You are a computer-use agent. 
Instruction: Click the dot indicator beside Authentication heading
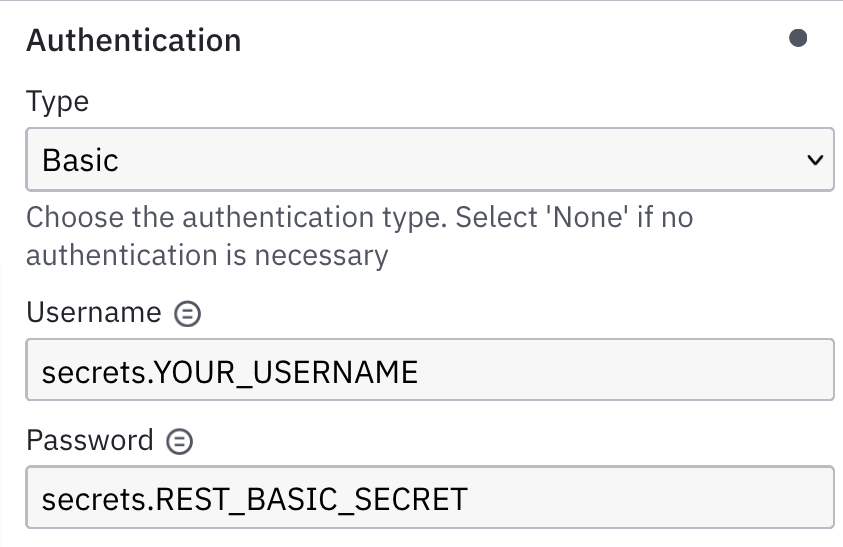[x=798, y=39]
